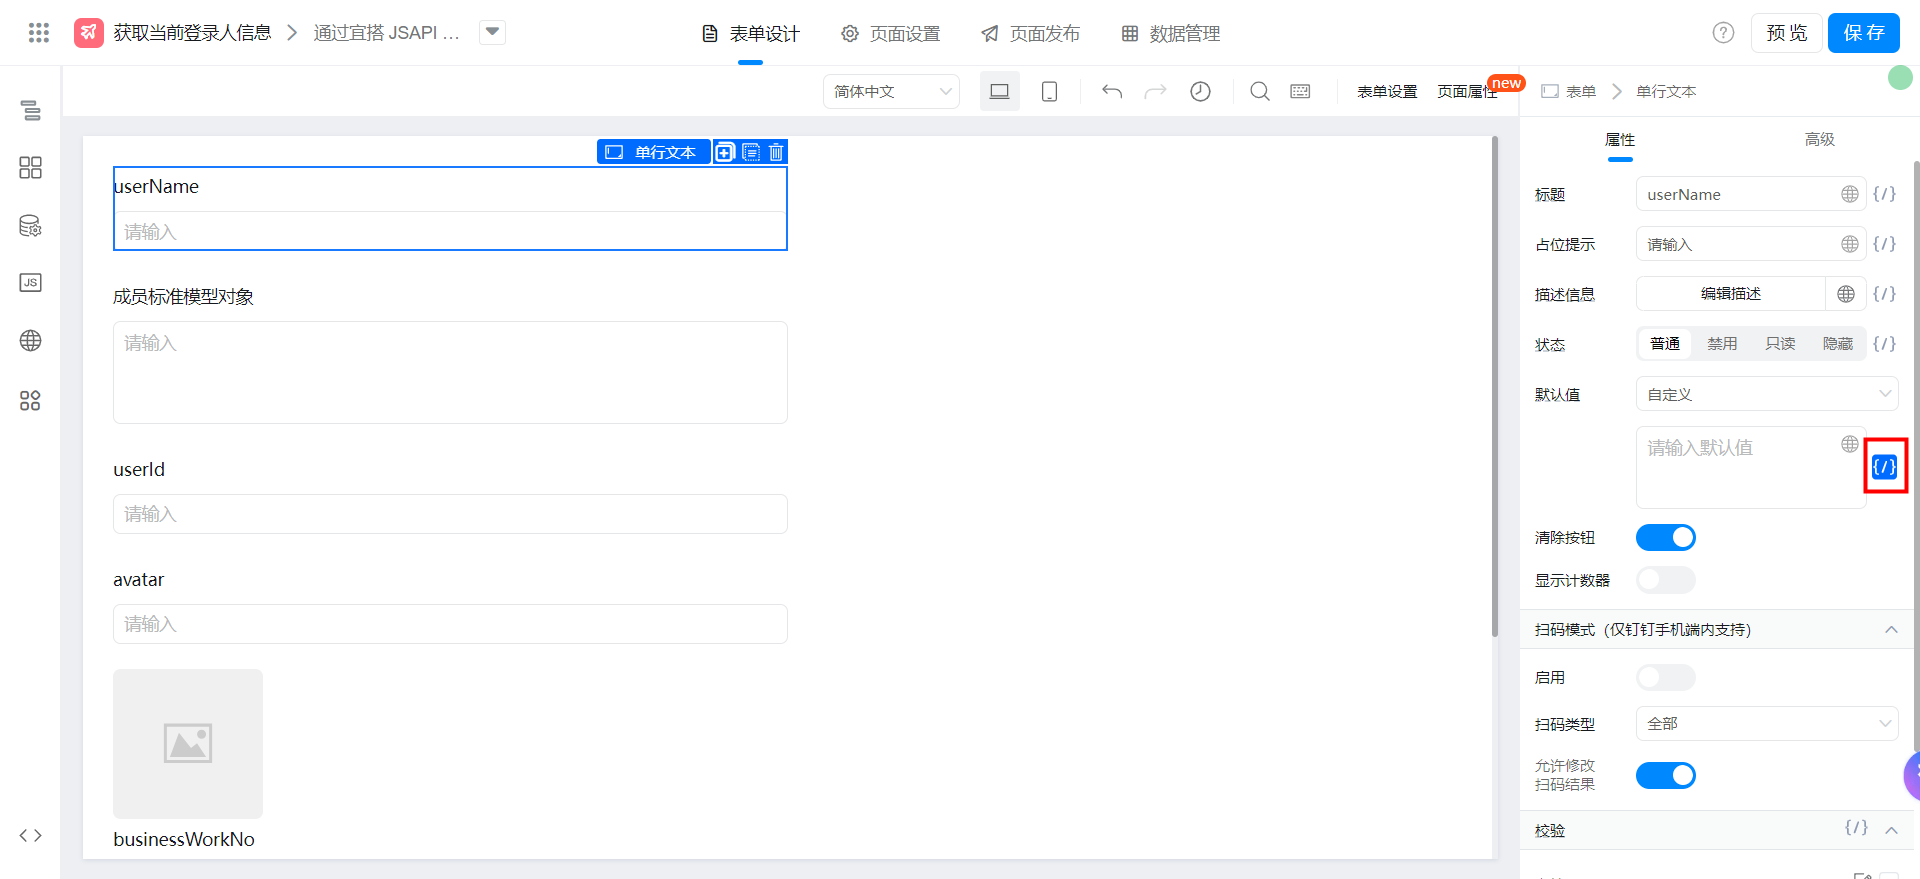Switch to the 页面发布 tab
Screen dimensions: 1920x879
point(1030,34)
